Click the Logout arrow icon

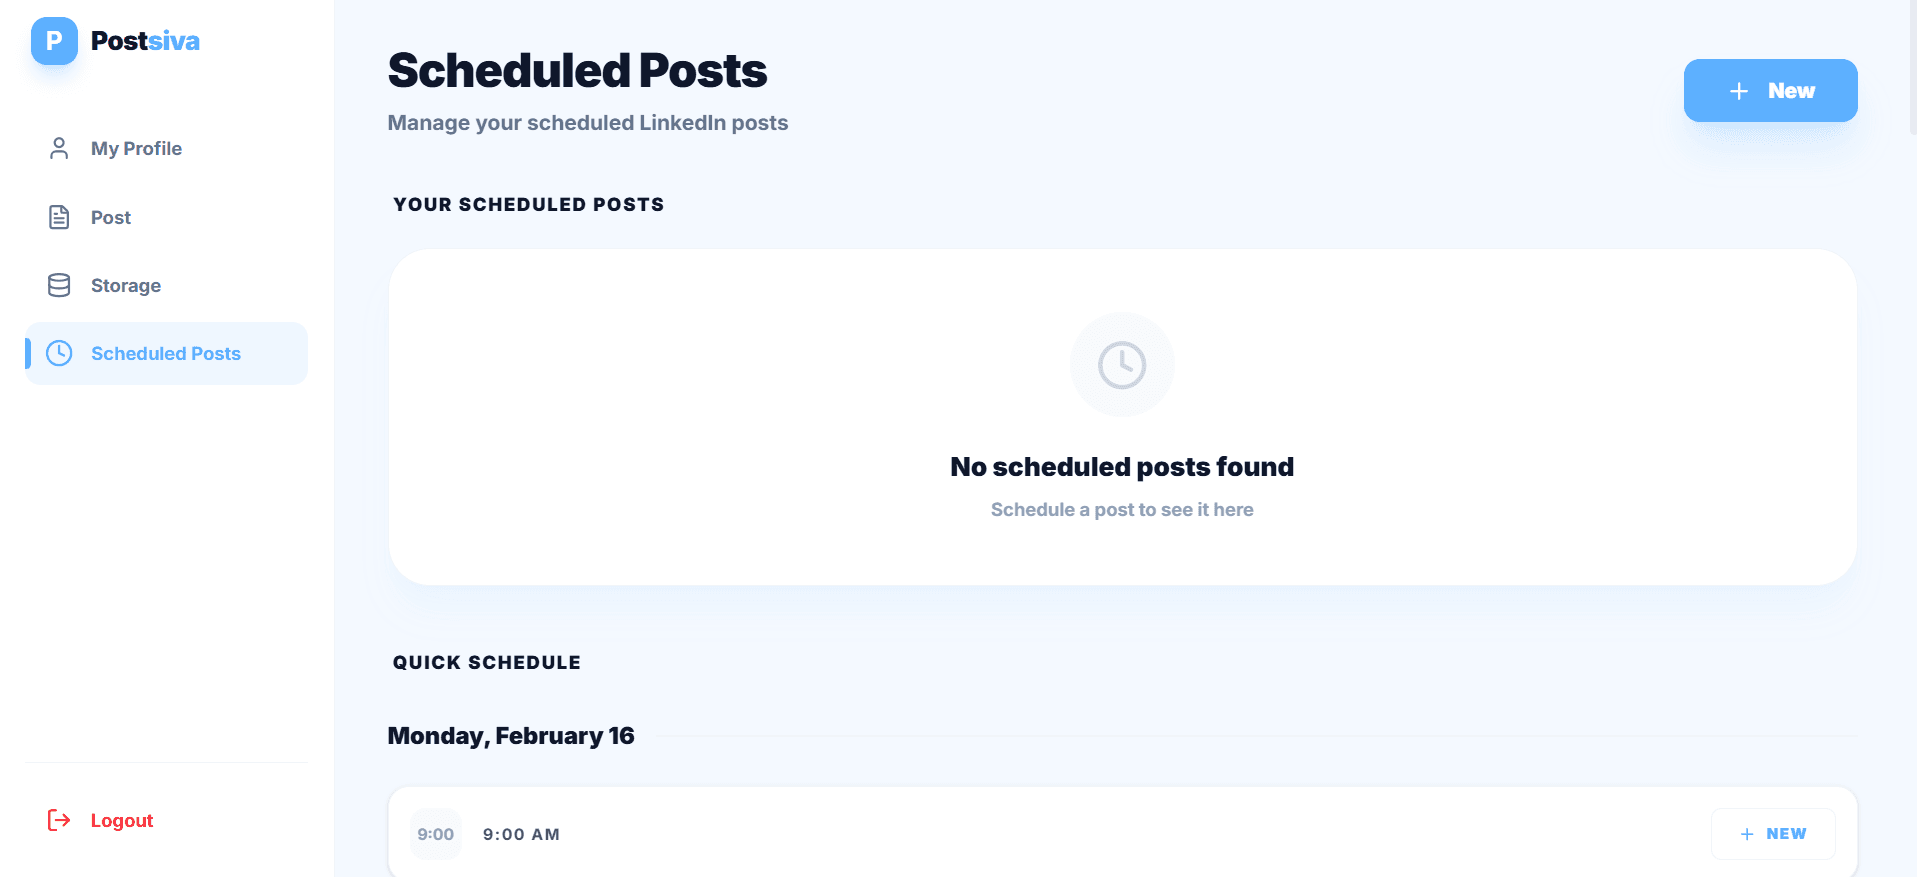59,820
